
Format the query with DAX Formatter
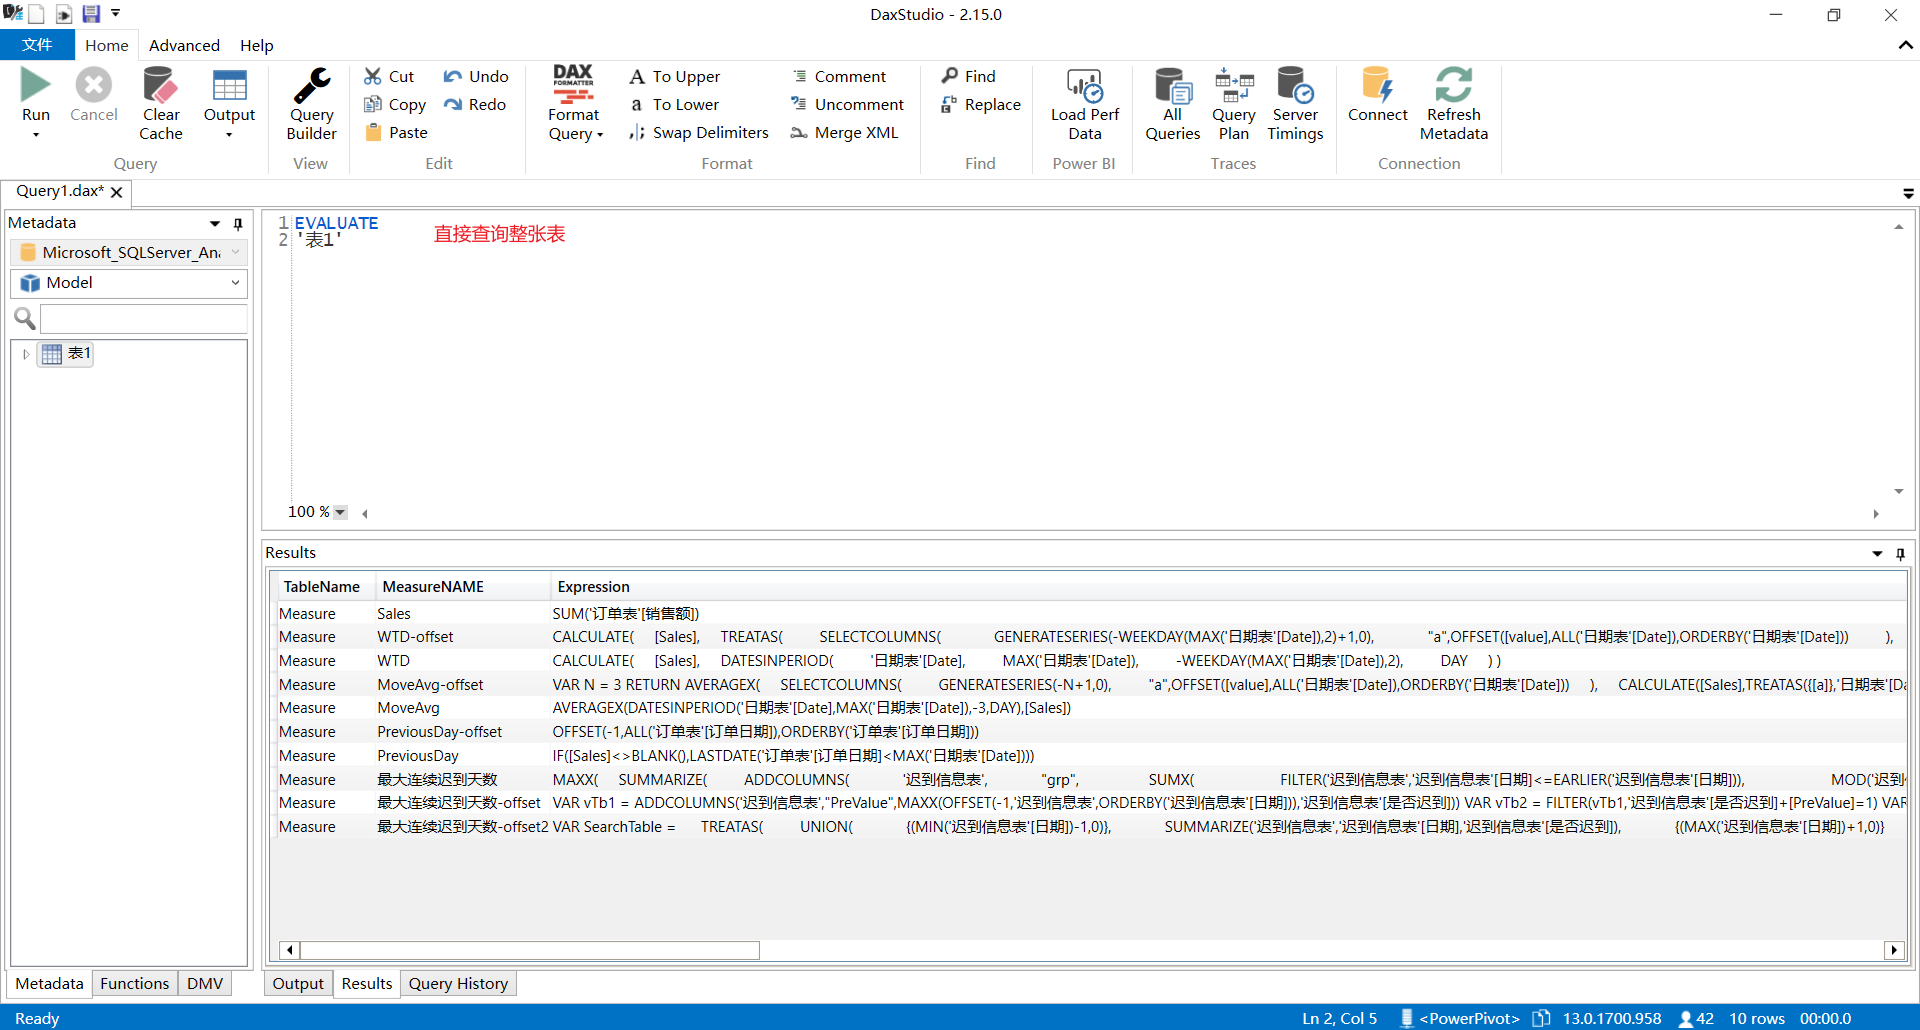(x=574, y=104)
